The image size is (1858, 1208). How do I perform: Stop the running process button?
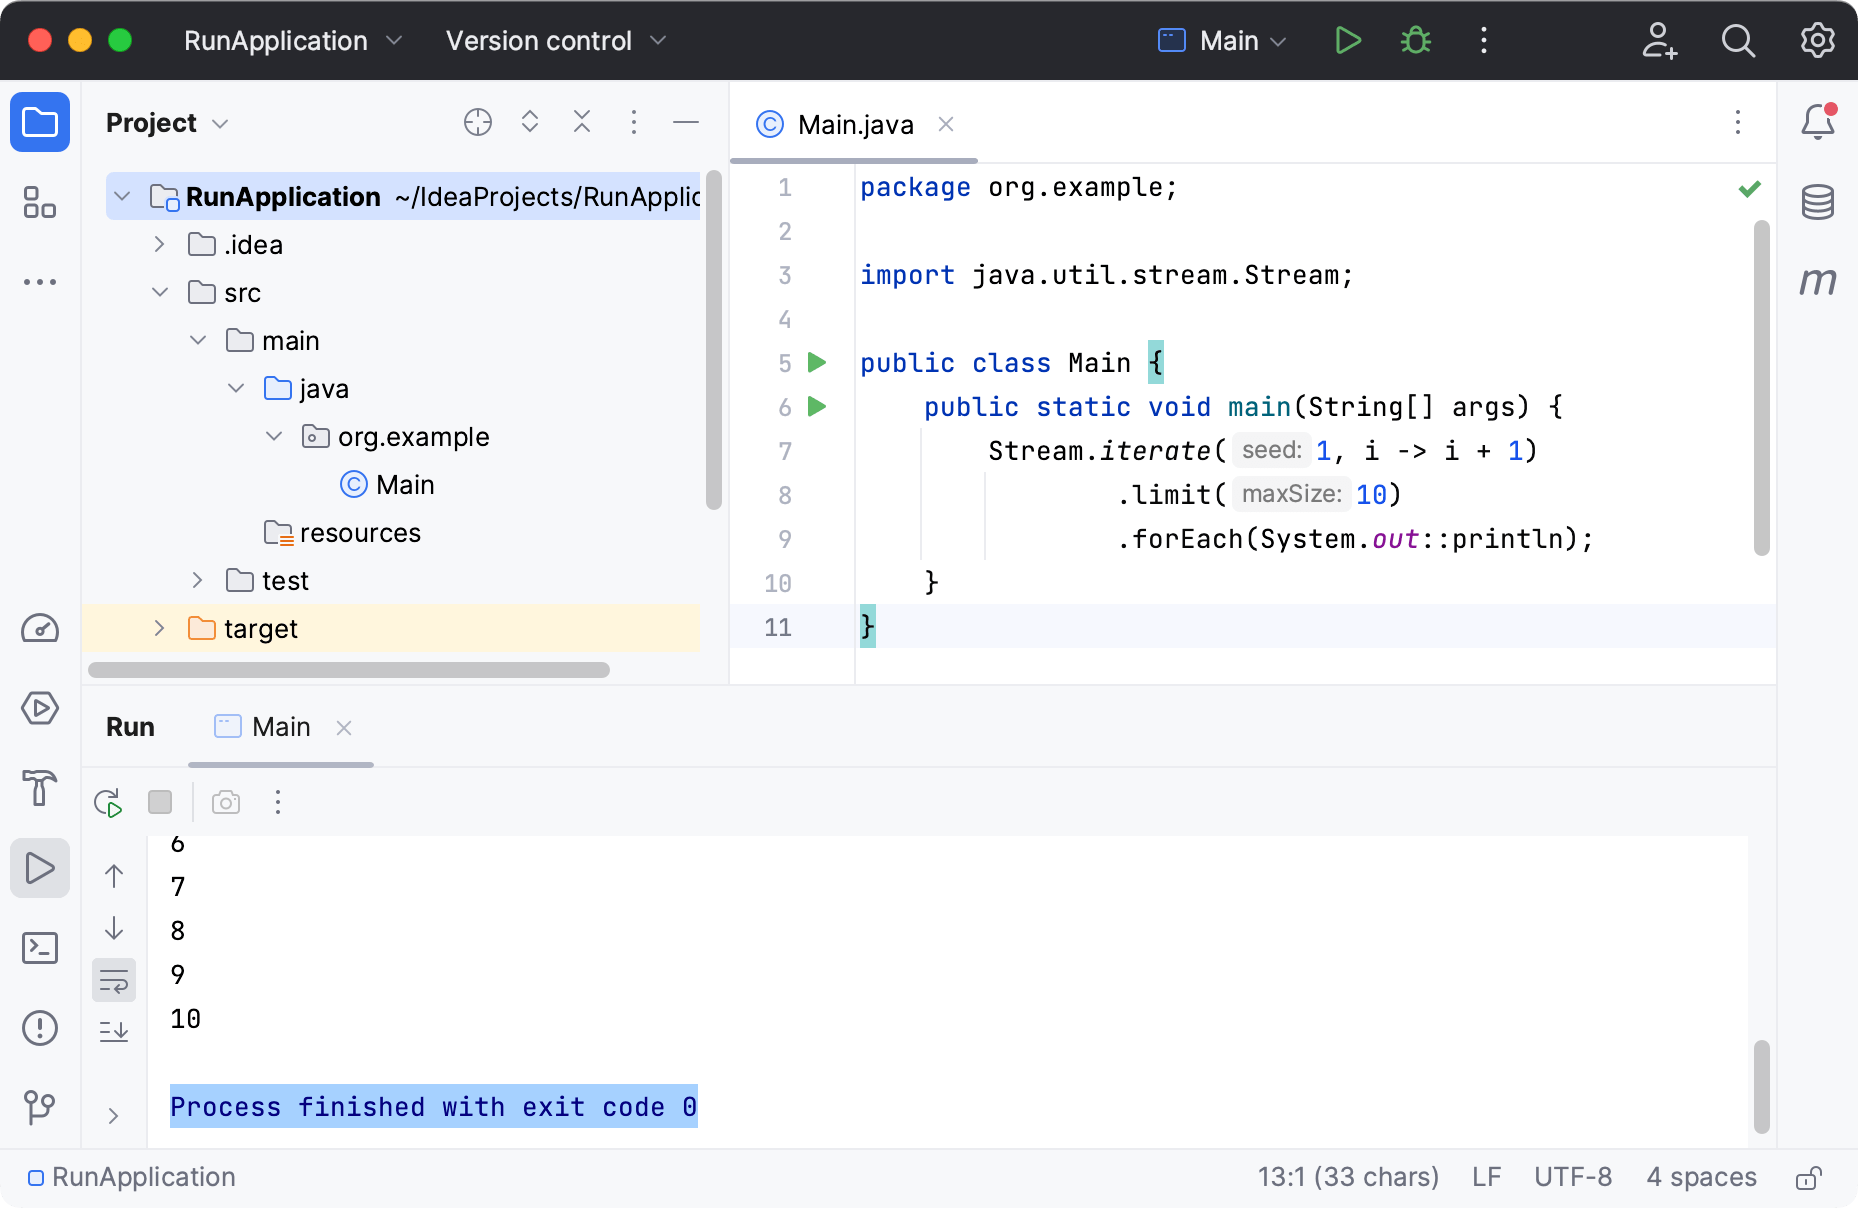tap(160, 802)
